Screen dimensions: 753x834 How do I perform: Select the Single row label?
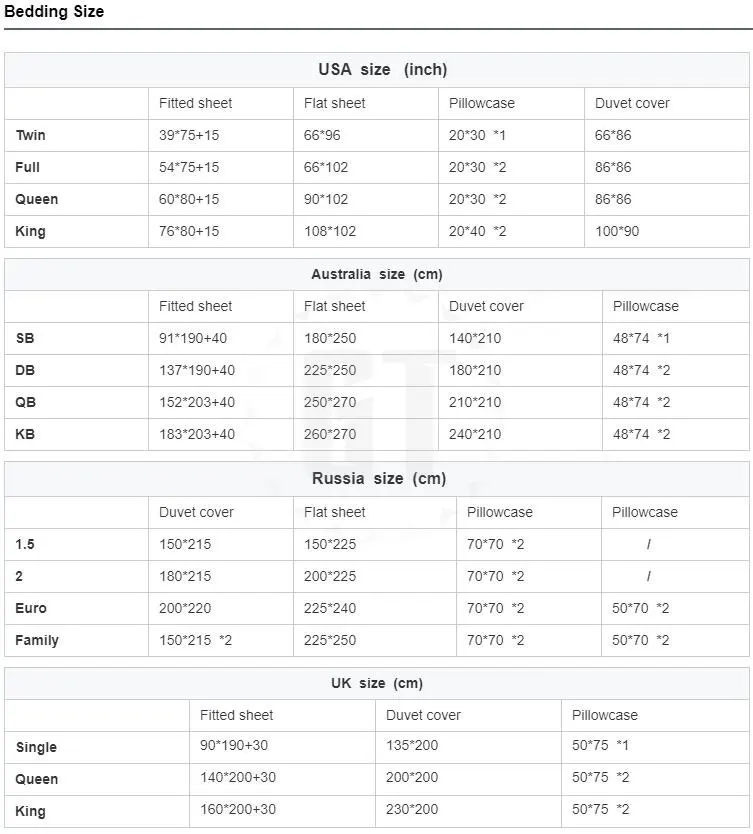(36, 747)
